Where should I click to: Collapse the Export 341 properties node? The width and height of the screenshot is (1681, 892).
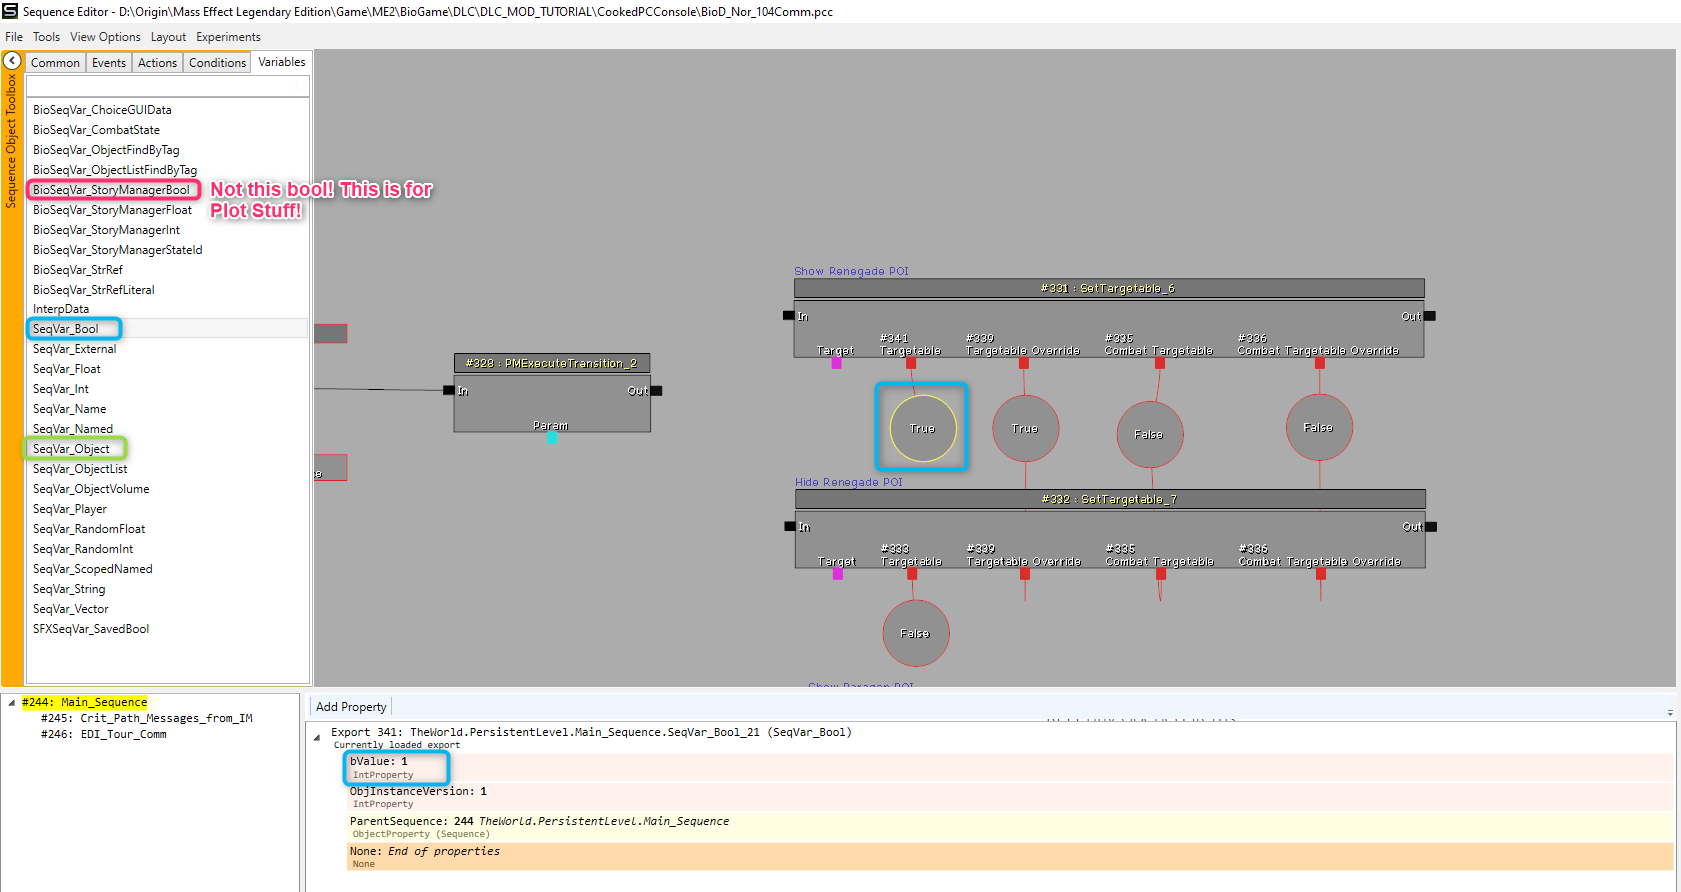click(x=317, y=738)
